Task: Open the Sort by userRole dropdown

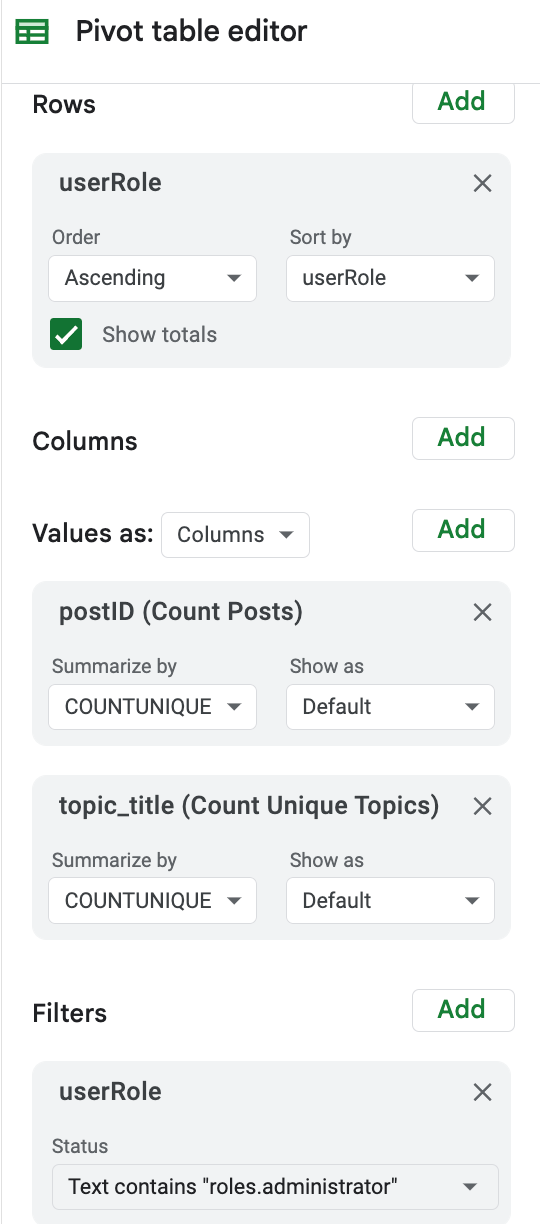Action: pyautogui.click(x=390, y=278)
